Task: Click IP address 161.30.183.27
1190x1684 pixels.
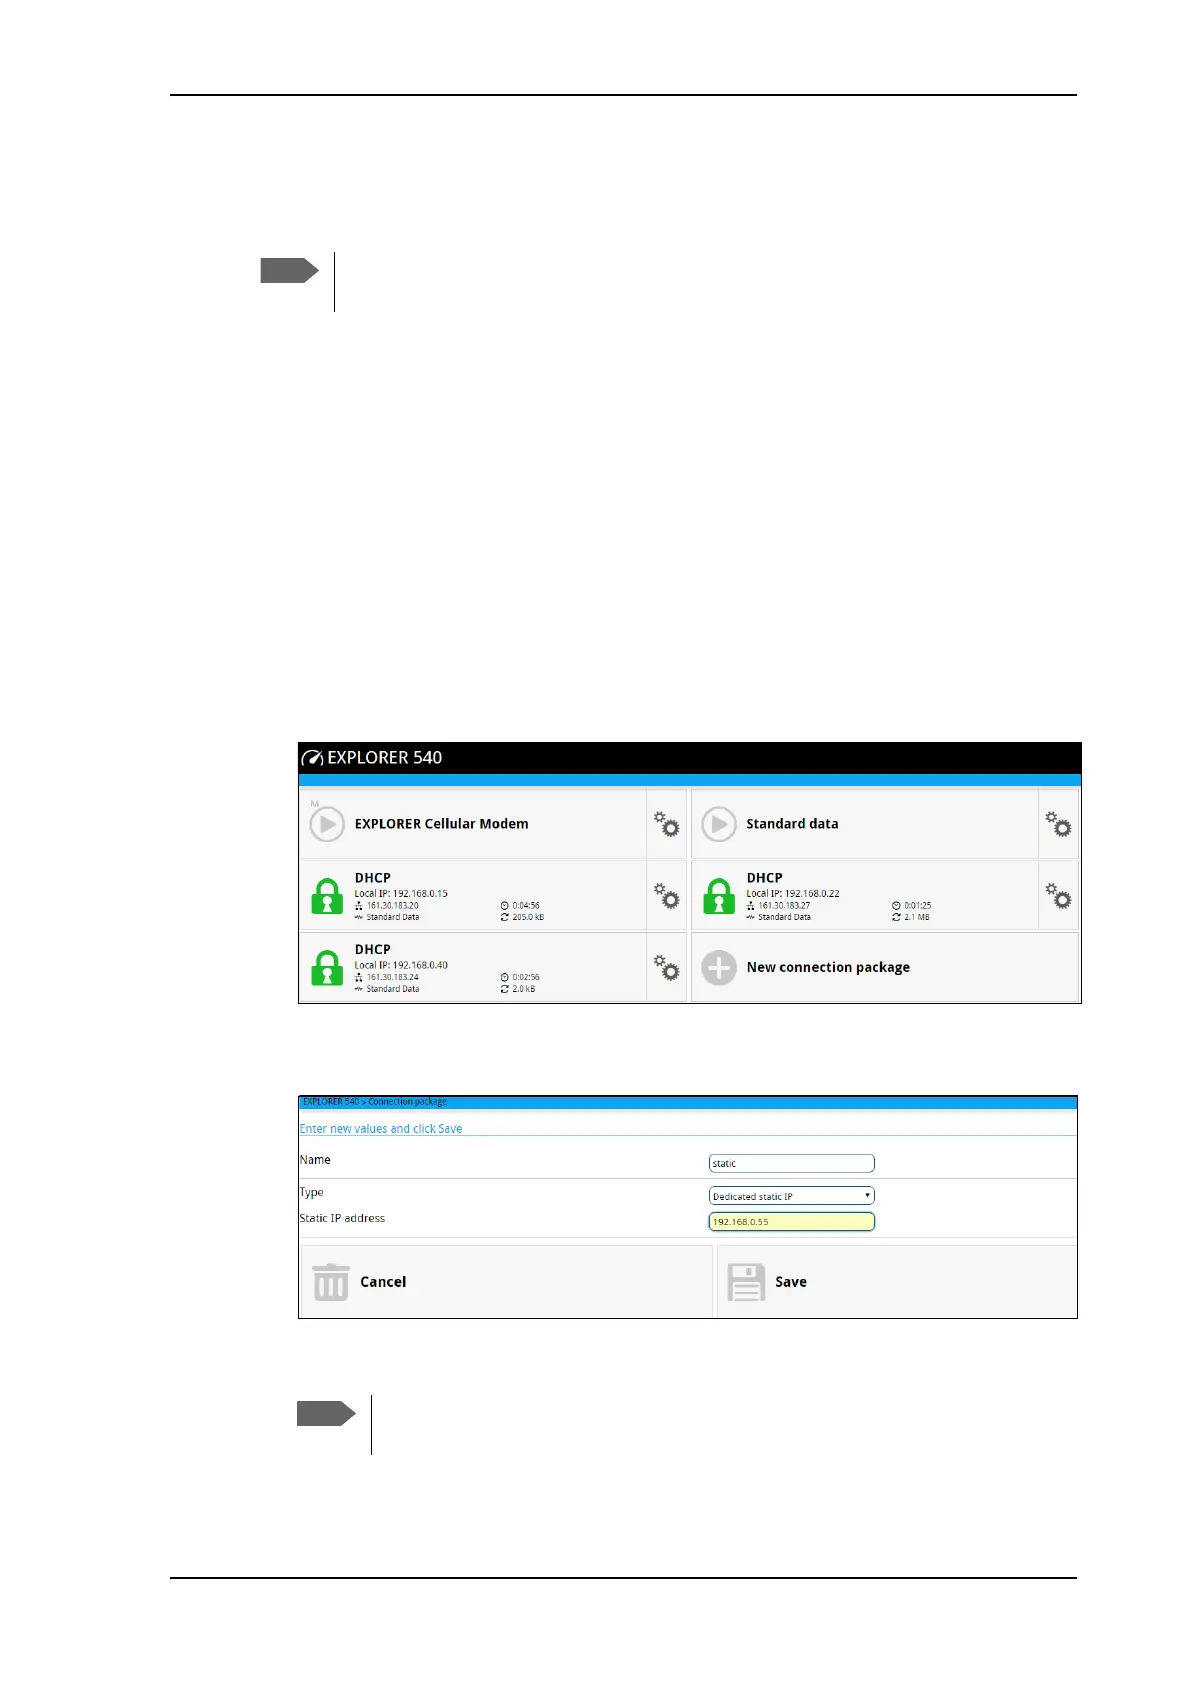Action: click(784, 906)
